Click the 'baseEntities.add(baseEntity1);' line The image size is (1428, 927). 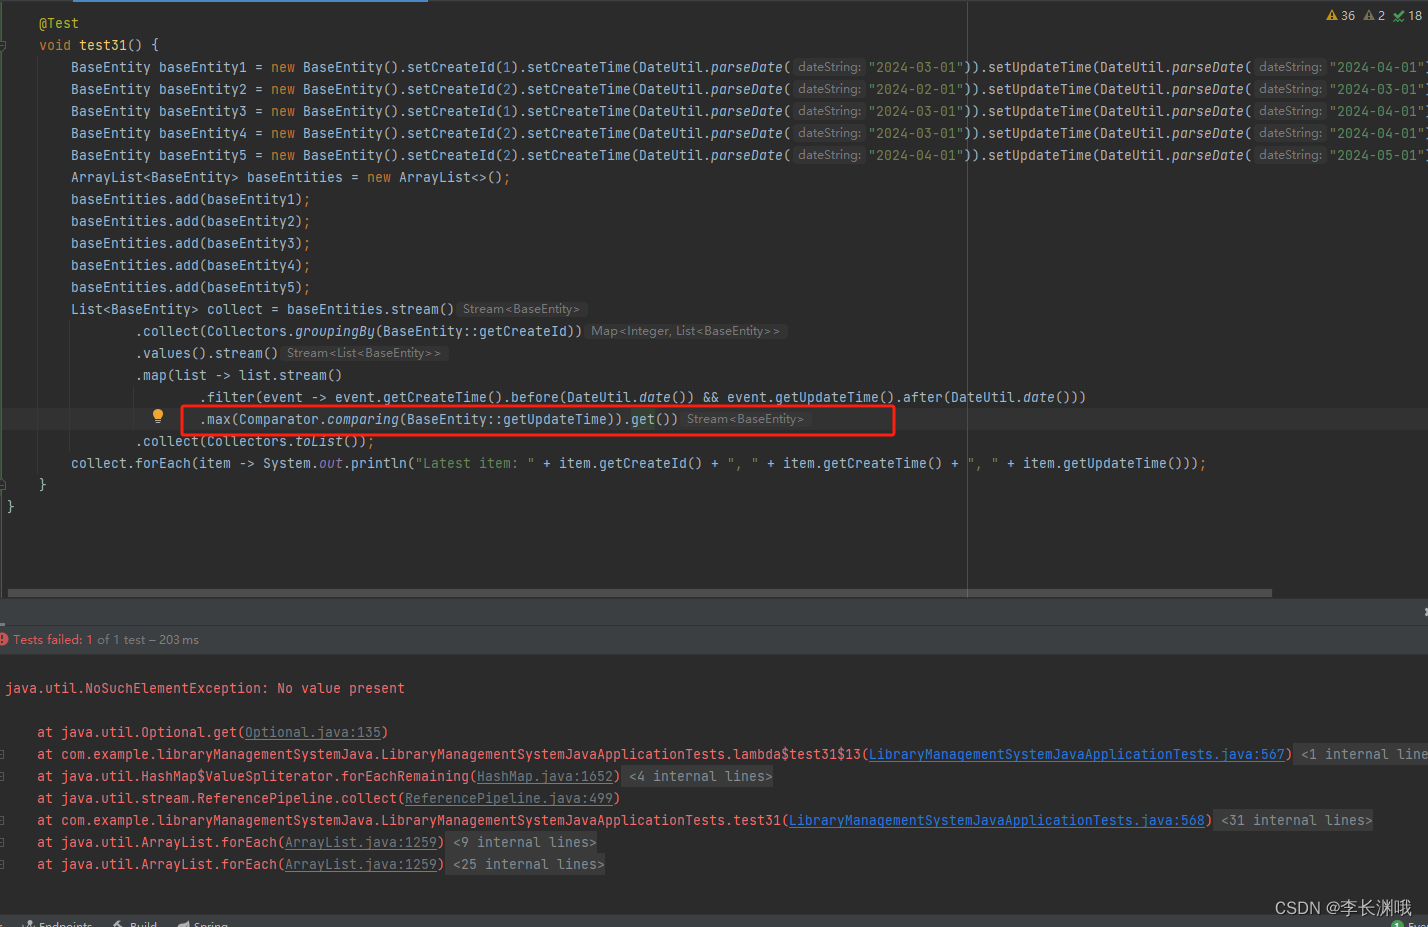click(x=191, y=199)
